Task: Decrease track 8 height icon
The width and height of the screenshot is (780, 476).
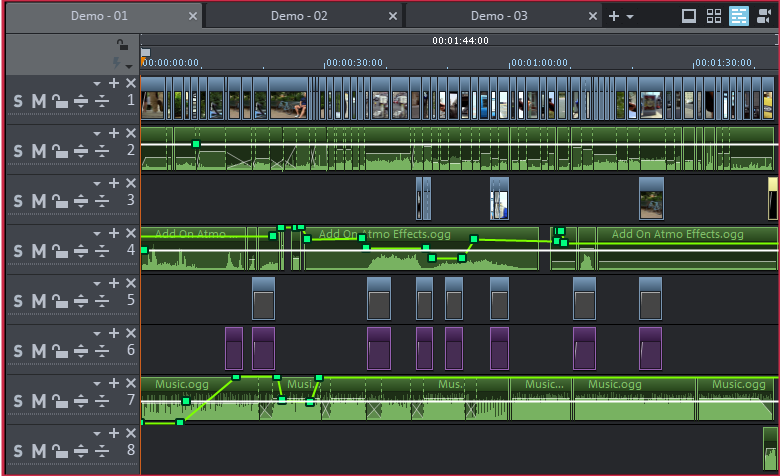Action: (x=102, y=451)
